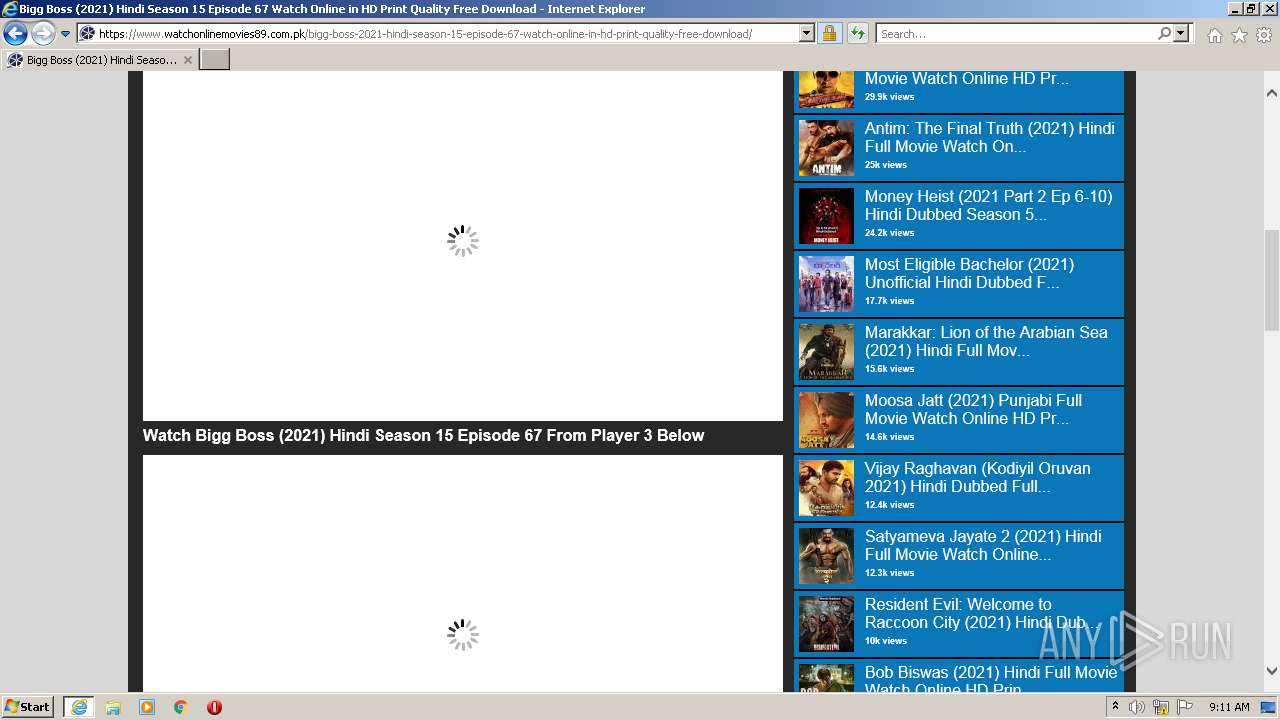Open Bob Biswas (2021) Hindi link
Screen dimensions: 1280x720
pos(991,678)
